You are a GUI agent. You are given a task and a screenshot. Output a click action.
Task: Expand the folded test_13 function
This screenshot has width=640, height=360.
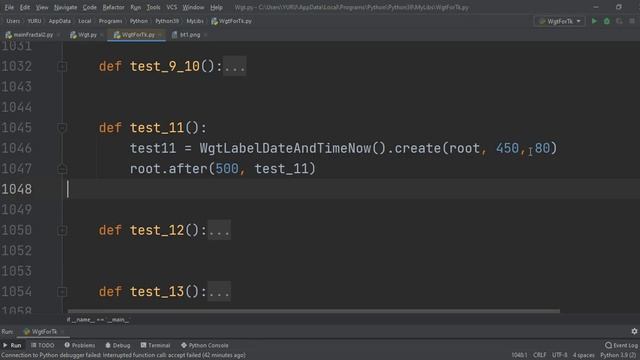coord(62,292)
